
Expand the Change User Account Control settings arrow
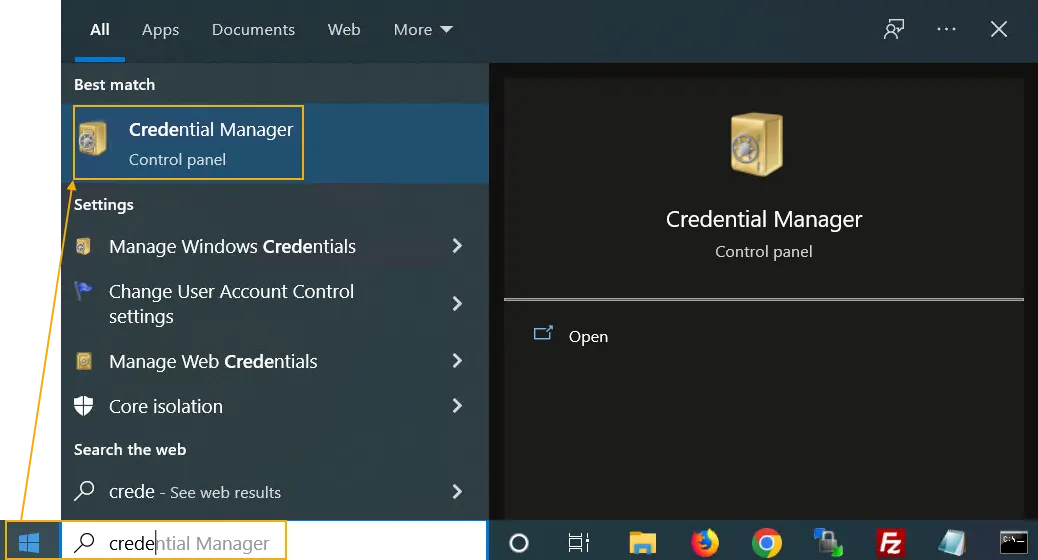tap(457, 304)
